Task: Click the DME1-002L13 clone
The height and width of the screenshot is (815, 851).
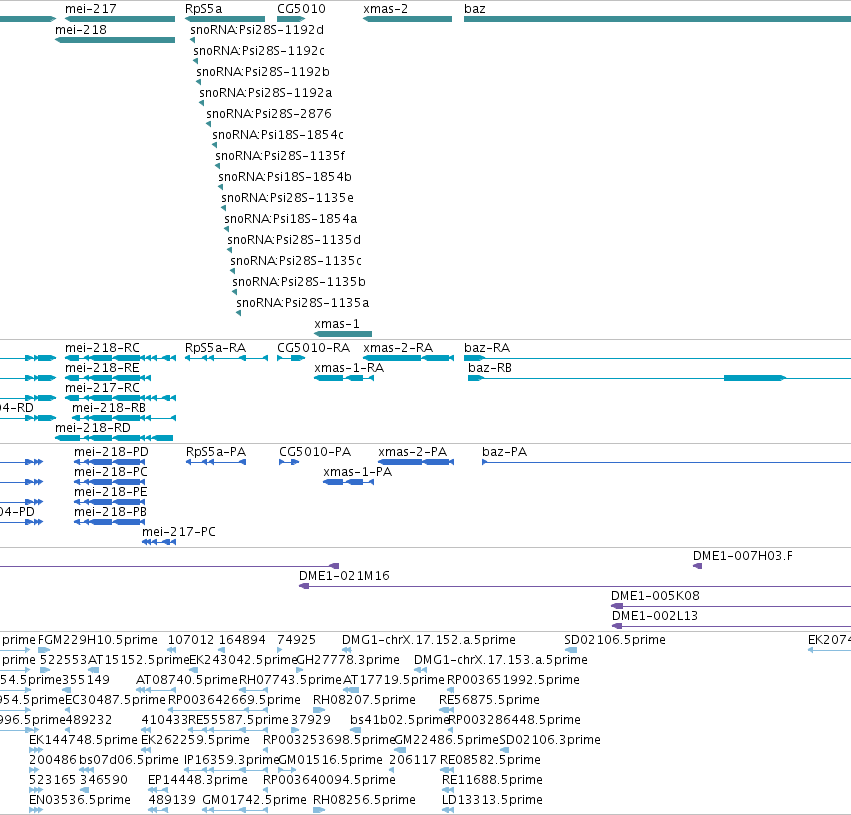Action: click(x=731, y=626)
